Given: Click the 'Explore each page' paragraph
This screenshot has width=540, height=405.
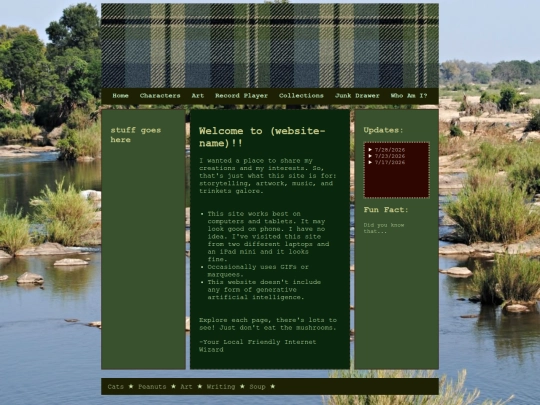Looking at the screenshot, I should point(268,324).
